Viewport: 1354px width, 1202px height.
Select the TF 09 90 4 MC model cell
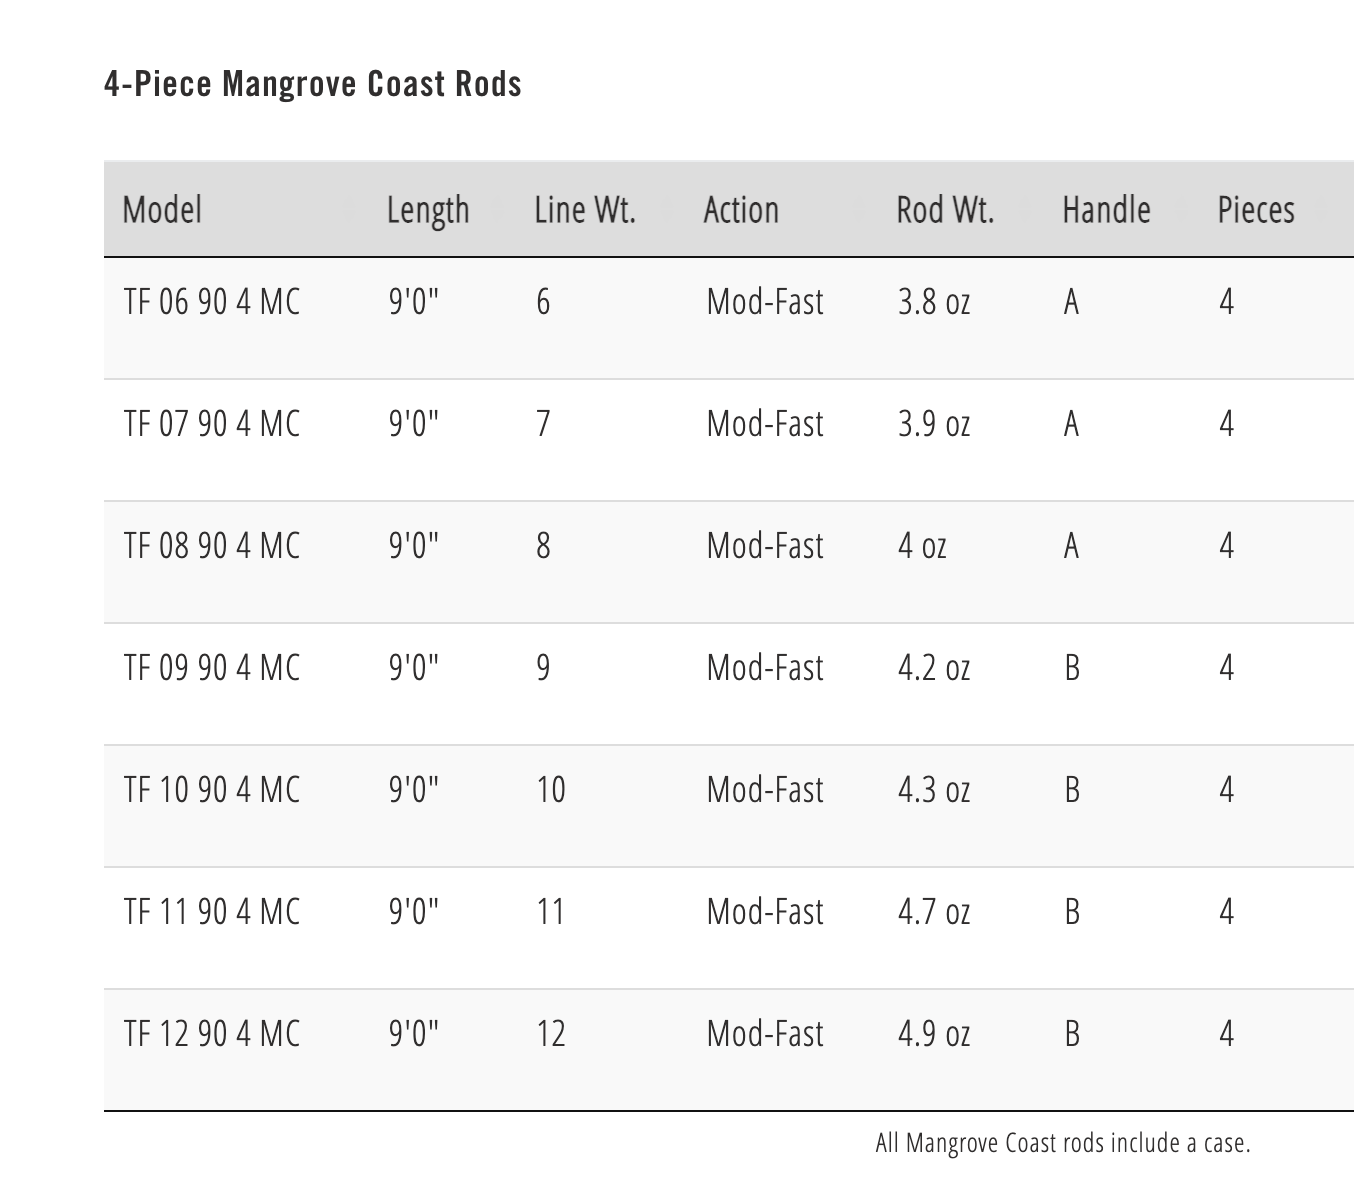[x=212, y=668]
